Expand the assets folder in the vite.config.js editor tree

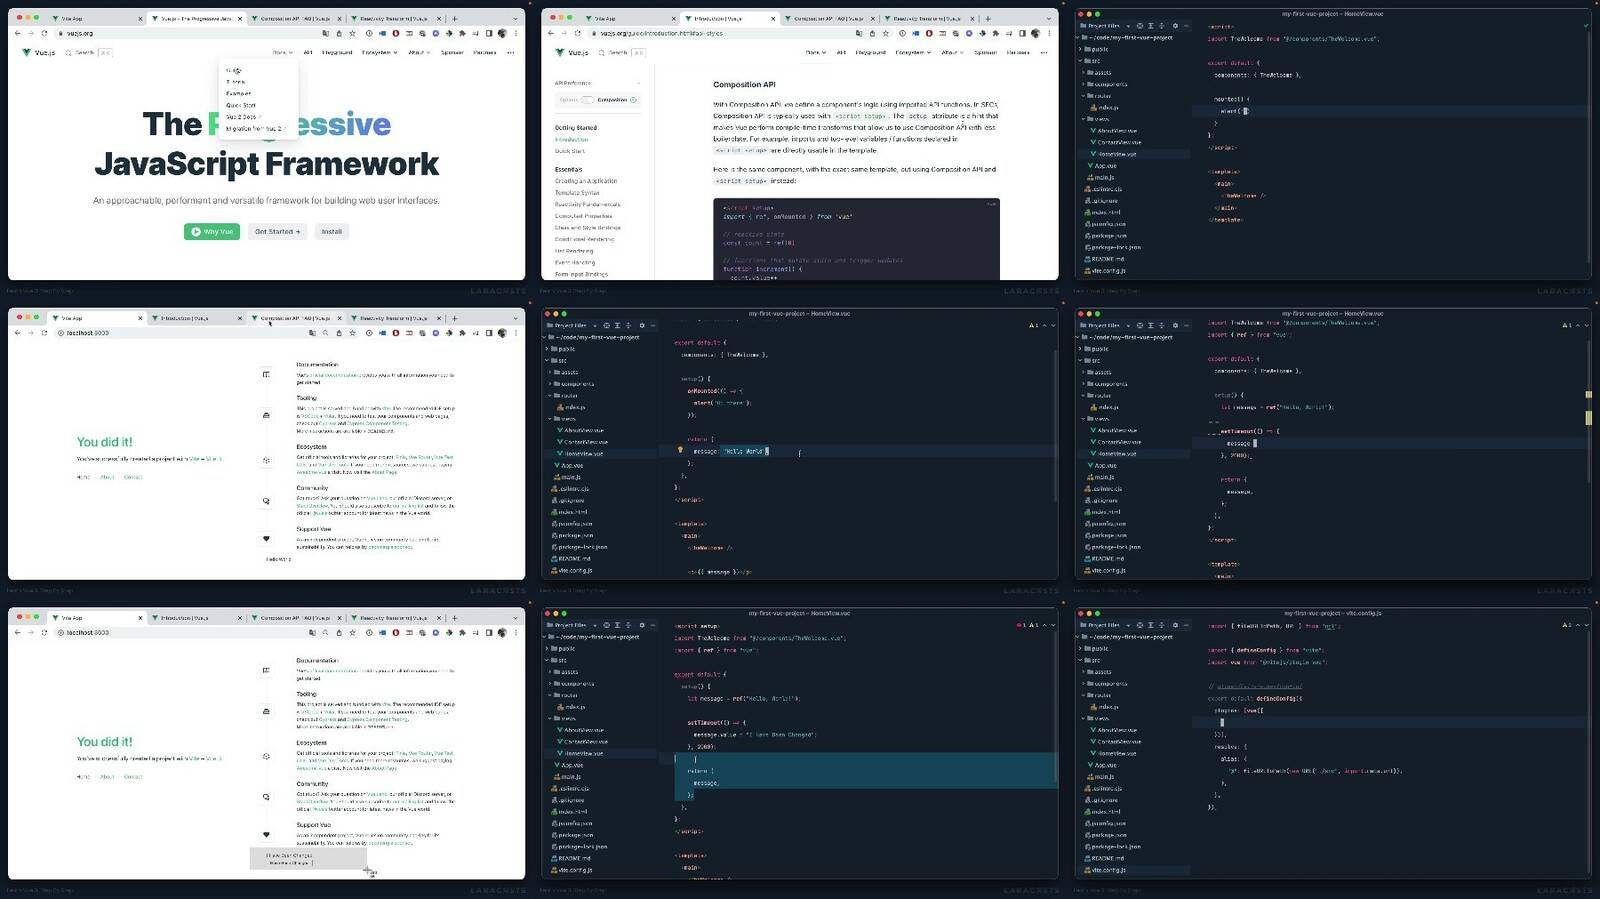1084,672
